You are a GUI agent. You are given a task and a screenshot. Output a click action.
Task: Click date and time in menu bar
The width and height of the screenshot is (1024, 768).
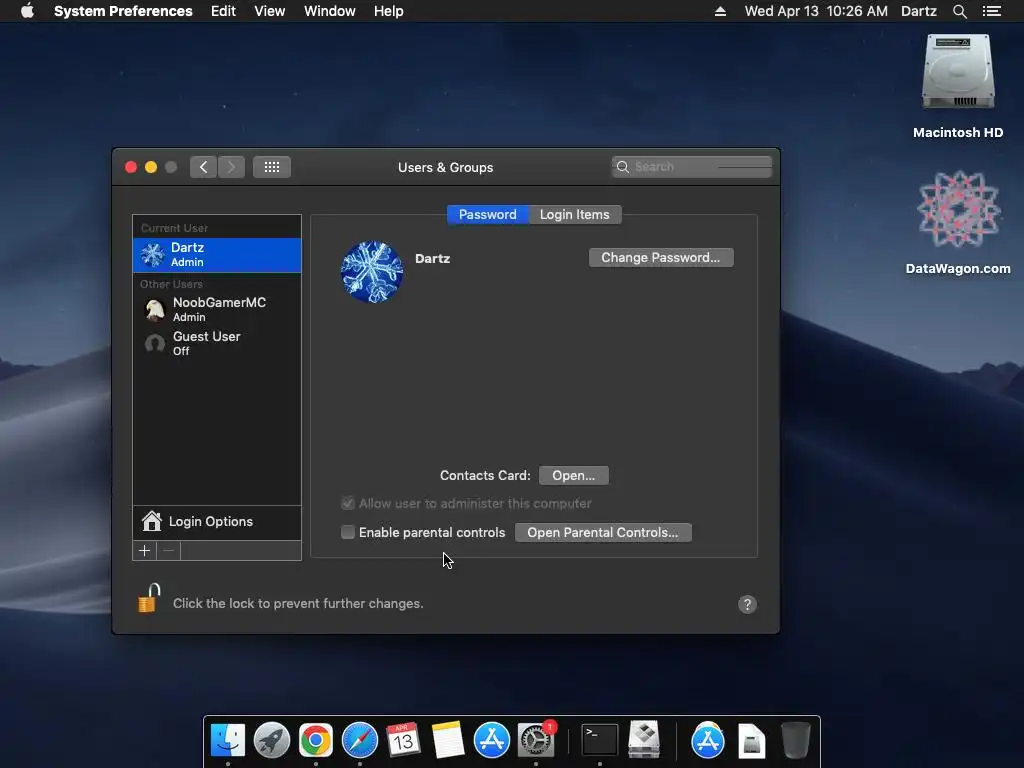(816, 11)
